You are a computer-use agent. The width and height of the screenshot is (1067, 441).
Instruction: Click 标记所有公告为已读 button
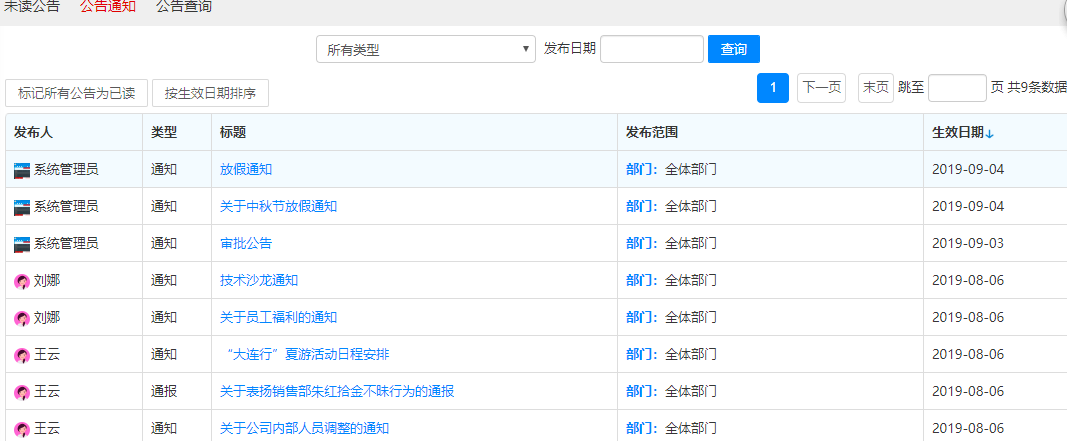(77, 93)
